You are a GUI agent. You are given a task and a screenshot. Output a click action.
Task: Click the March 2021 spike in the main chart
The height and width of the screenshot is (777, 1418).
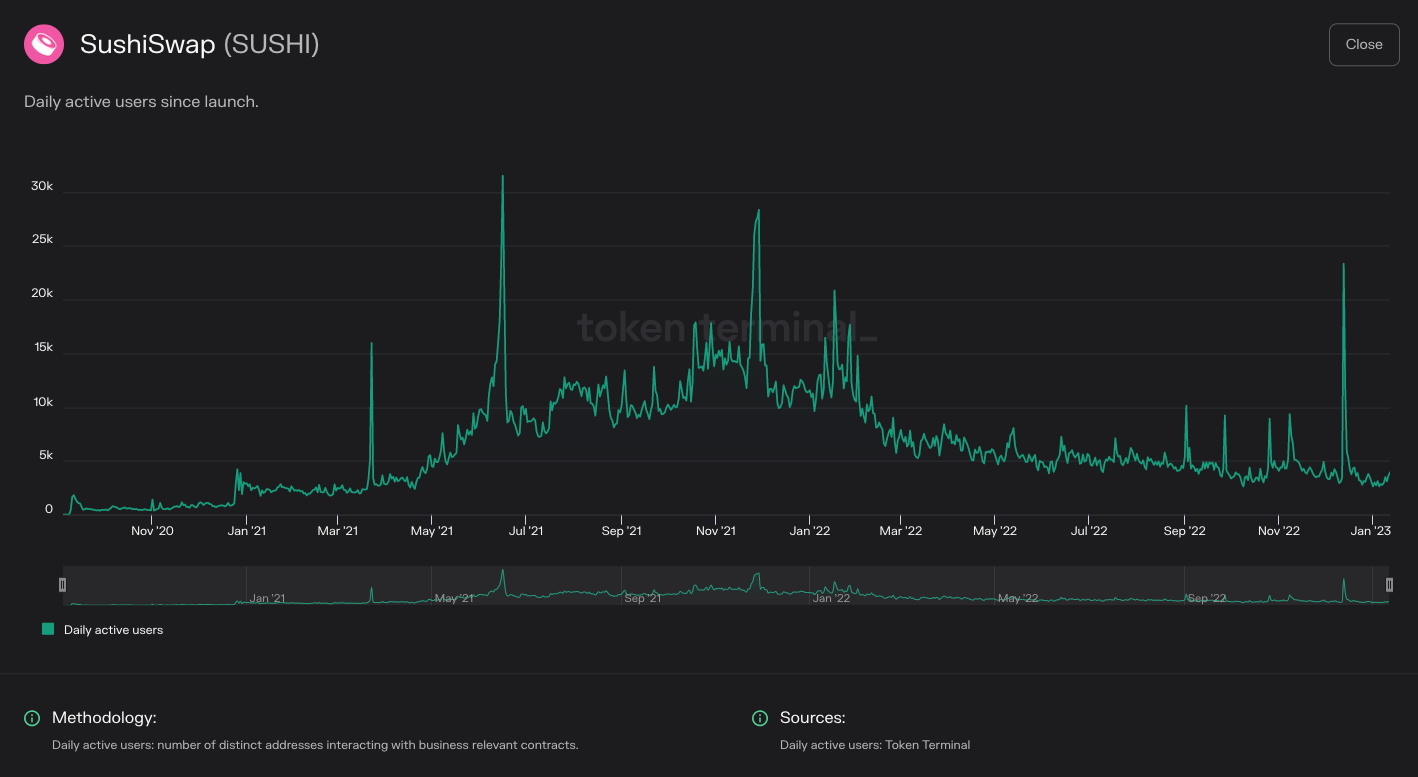point(372,345)
